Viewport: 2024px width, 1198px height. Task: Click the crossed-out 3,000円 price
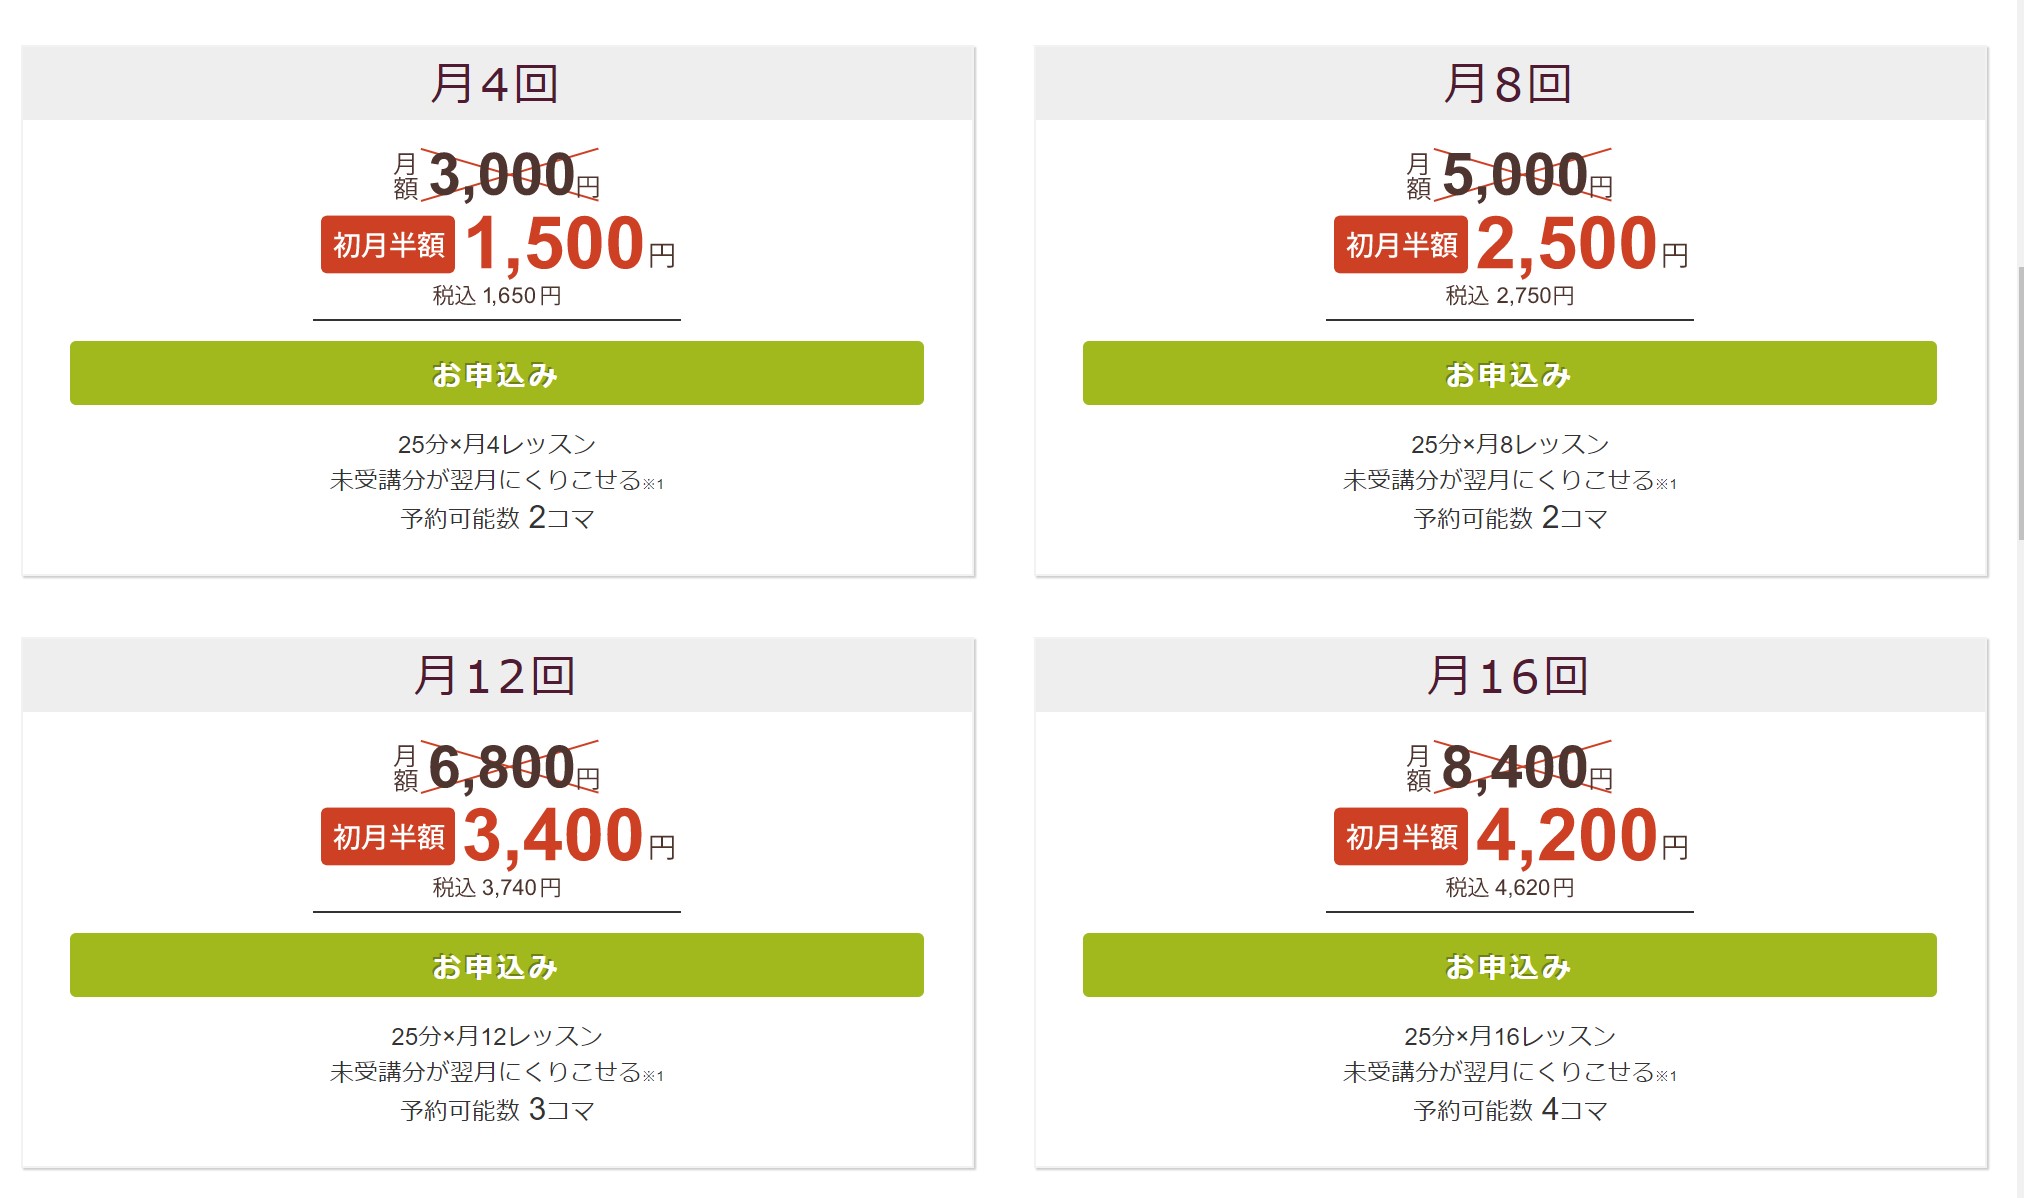pyautogui.click(x=512, y=175)
